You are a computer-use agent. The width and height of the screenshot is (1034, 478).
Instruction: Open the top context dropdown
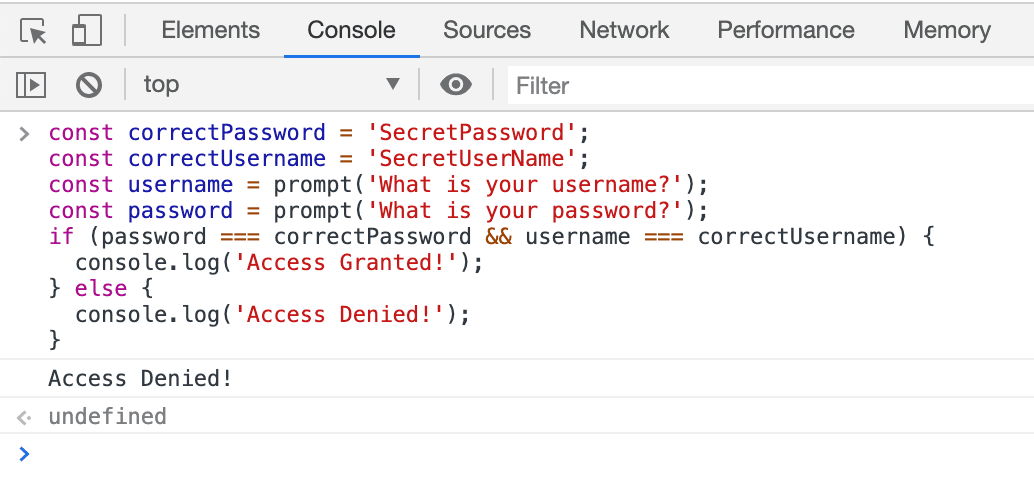tap(270, 85)
